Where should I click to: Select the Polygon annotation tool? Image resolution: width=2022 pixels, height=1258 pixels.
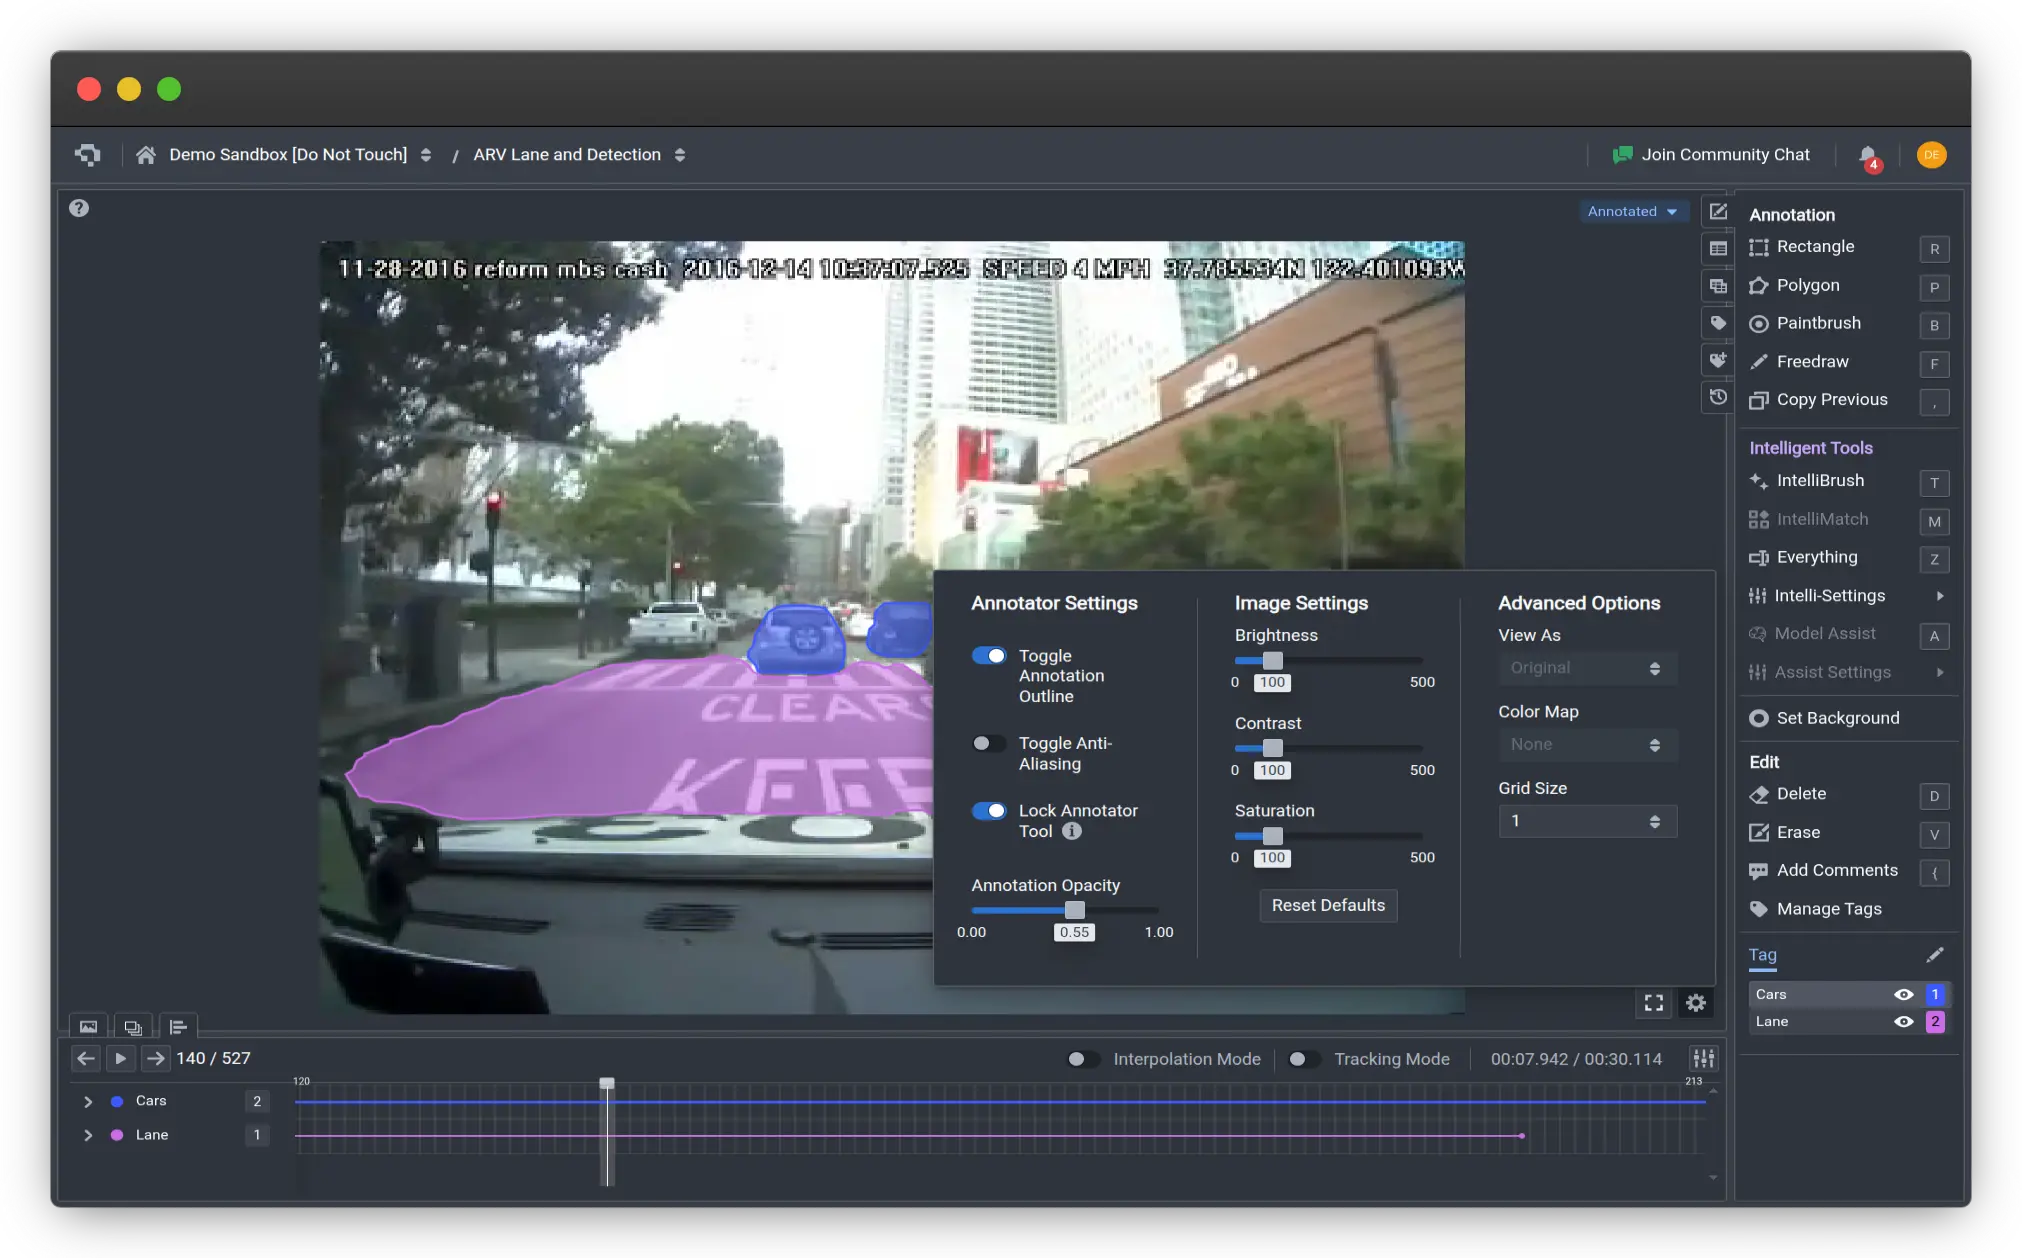[x=1807, y=285]
